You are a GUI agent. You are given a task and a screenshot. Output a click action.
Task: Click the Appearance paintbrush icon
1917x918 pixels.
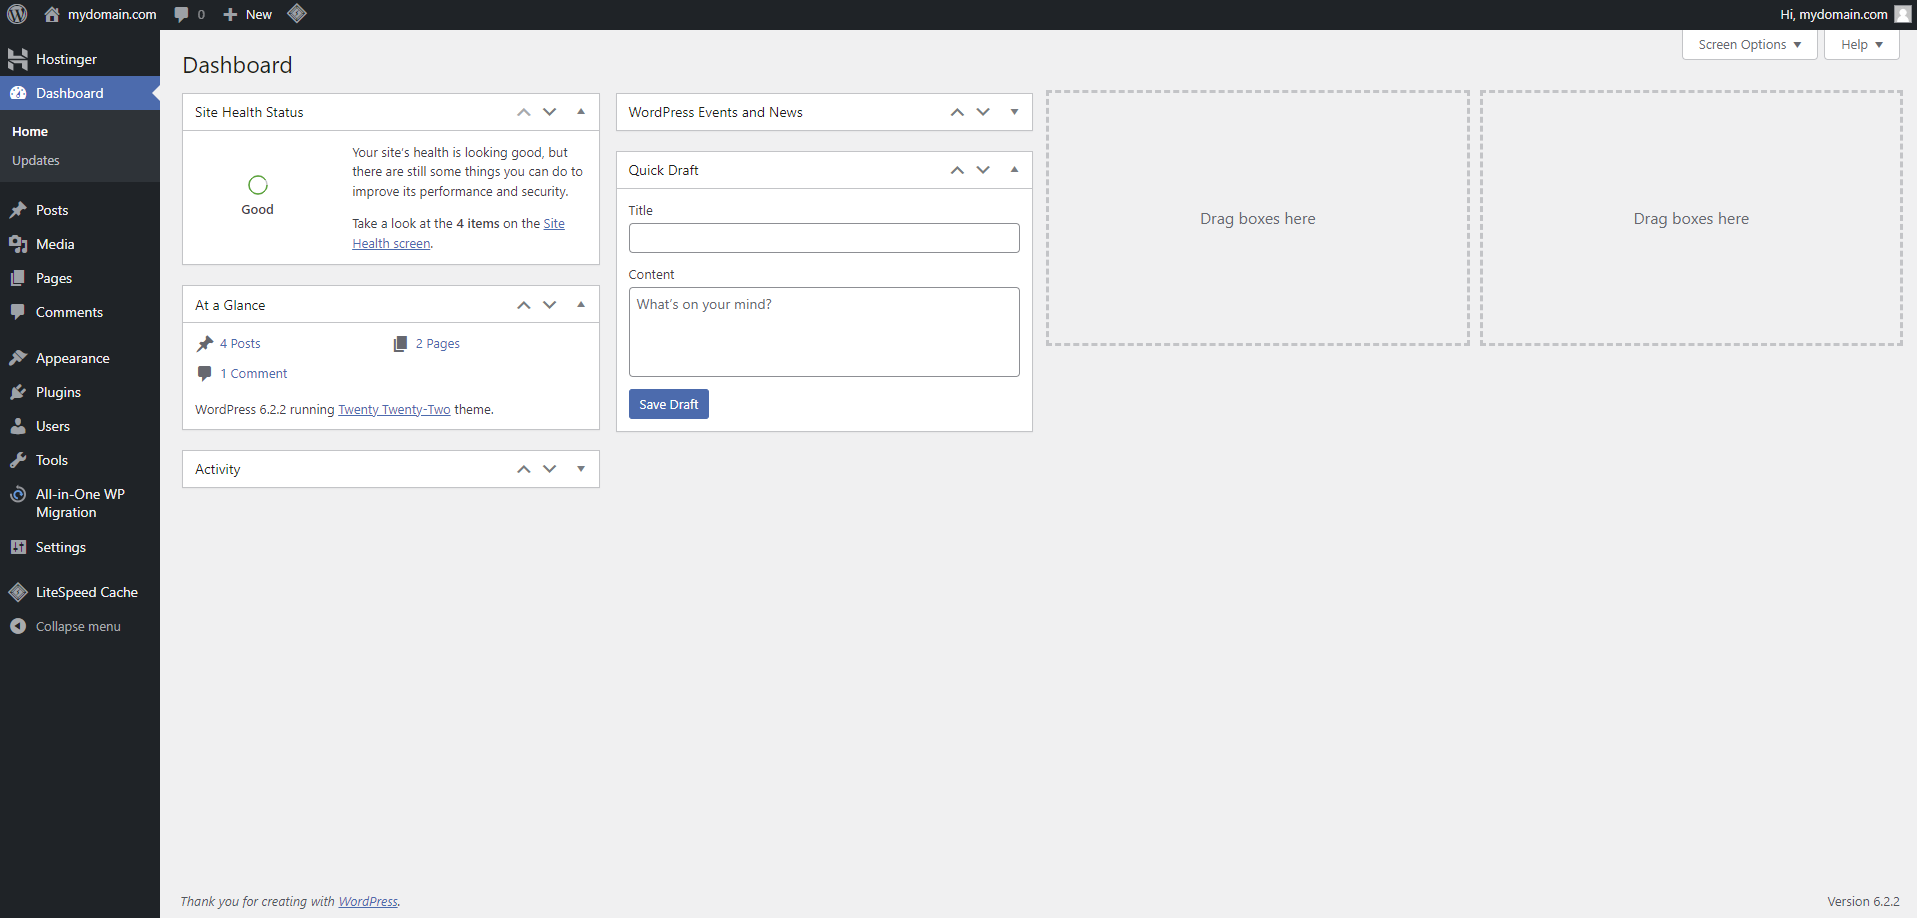pos(18,358)
